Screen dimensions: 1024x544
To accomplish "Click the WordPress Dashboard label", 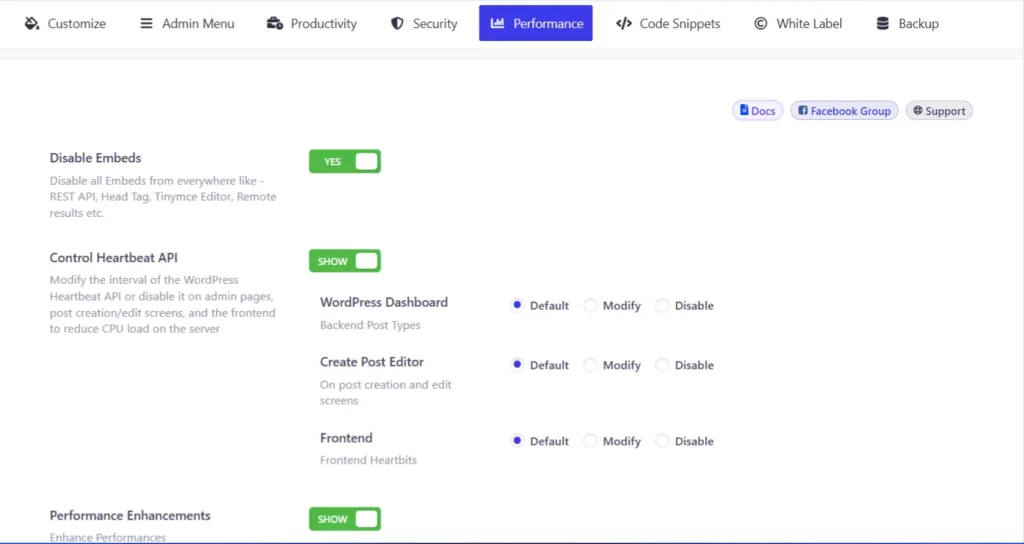I will point(384,302).
